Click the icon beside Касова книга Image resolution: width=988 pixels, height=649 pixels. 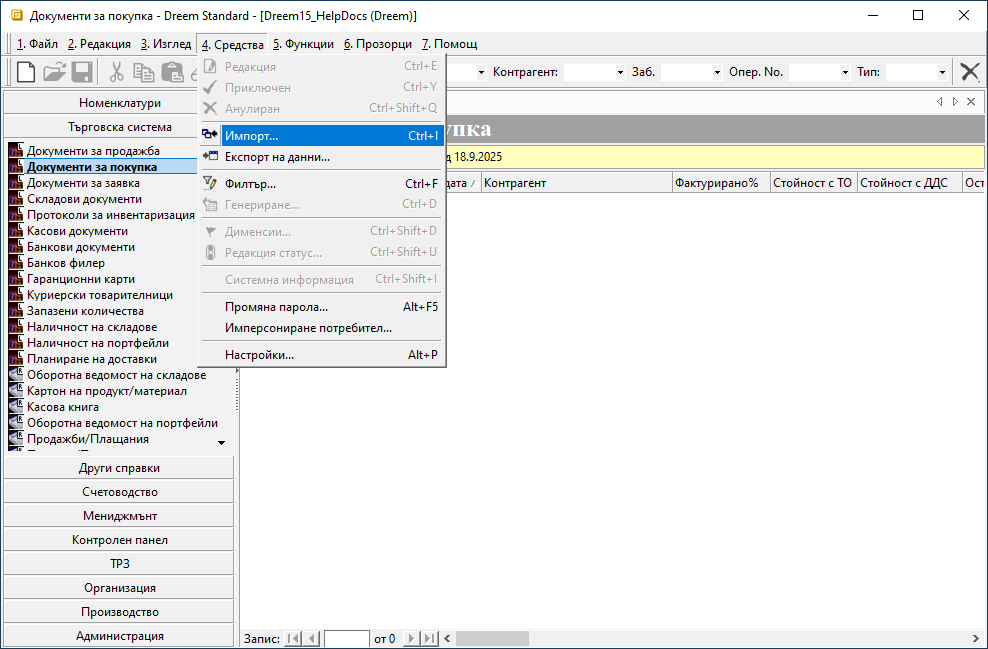(16, 407)
